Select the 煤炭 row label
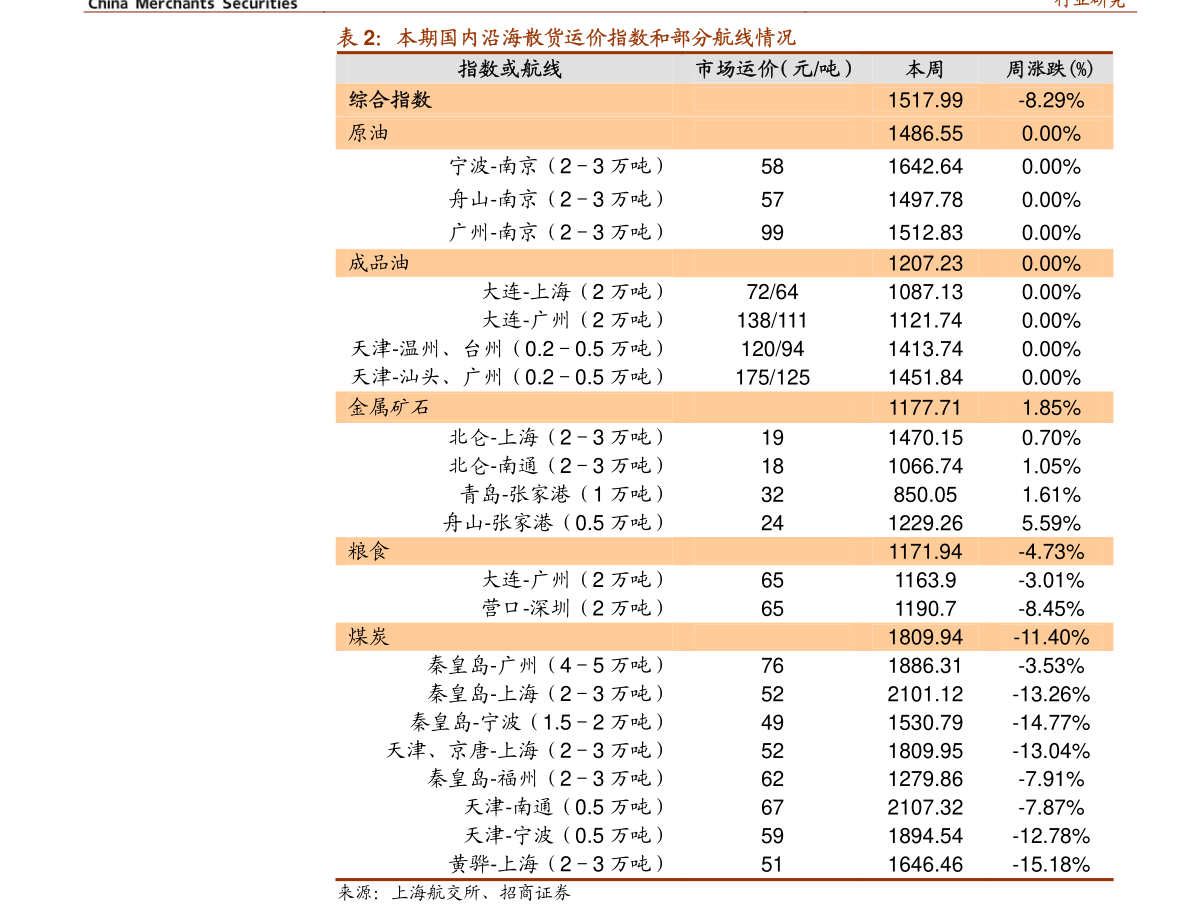The width and height of the screenshot is (1191, 923). click(x=368, y=636)
